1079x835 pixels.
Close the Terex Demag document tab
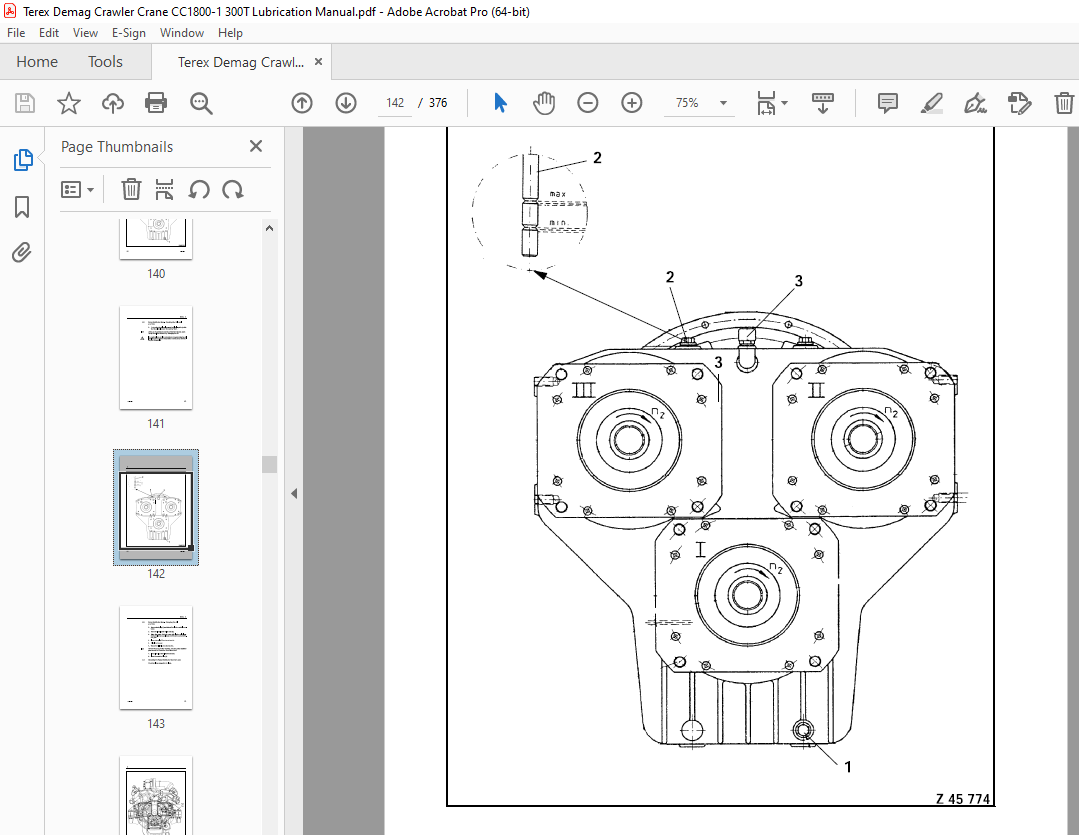[x=318, y=61]
